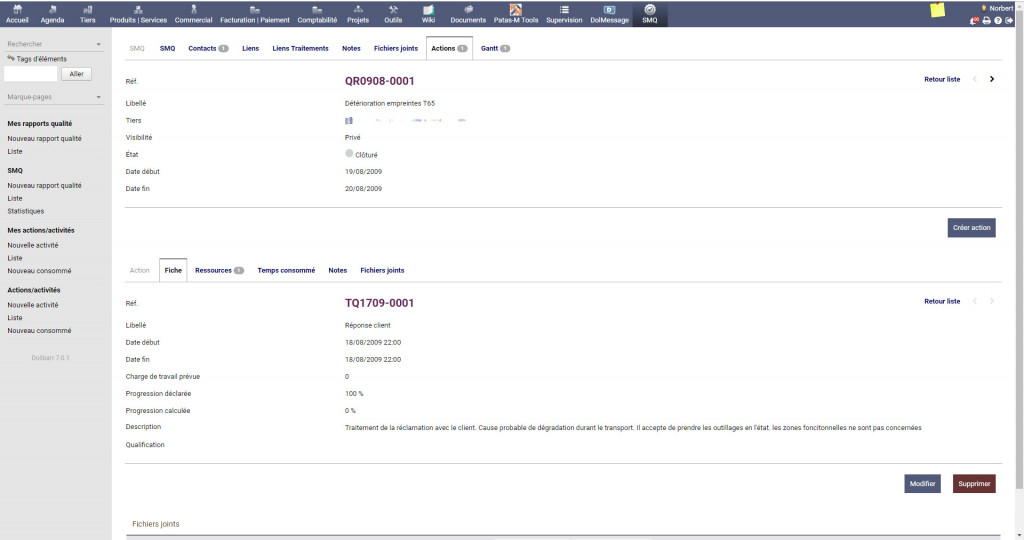Open the report Fichiers joints tab
This screenshot has width=1024, height=540.
396,48
